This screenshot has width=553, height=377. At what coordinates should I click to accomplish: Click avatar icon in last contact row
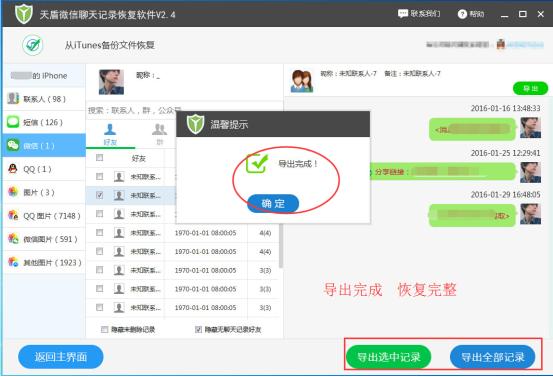coord(119,308)
